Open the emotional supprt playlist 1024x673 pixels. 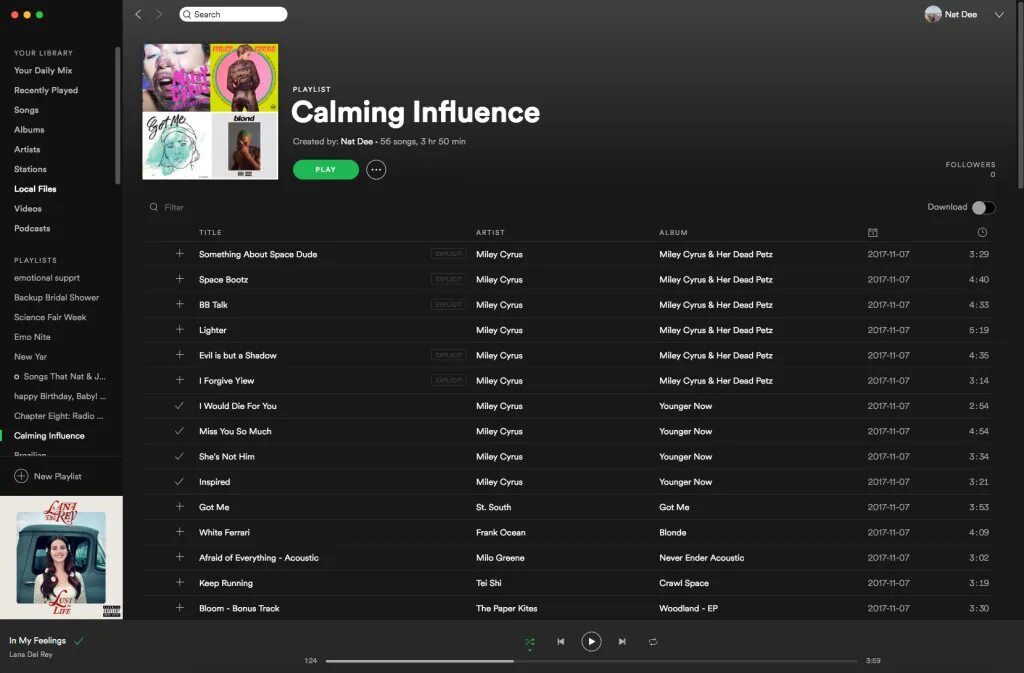pyautogui.click(x=47, y=277)
